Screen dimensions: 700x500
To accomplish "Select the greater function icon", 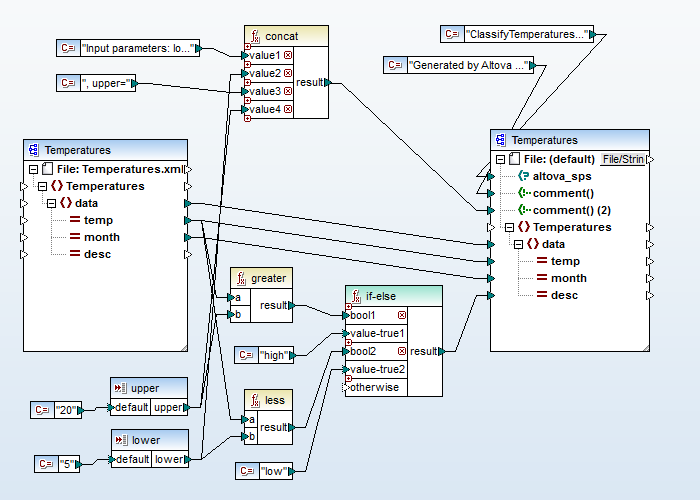I will point(240,279).
